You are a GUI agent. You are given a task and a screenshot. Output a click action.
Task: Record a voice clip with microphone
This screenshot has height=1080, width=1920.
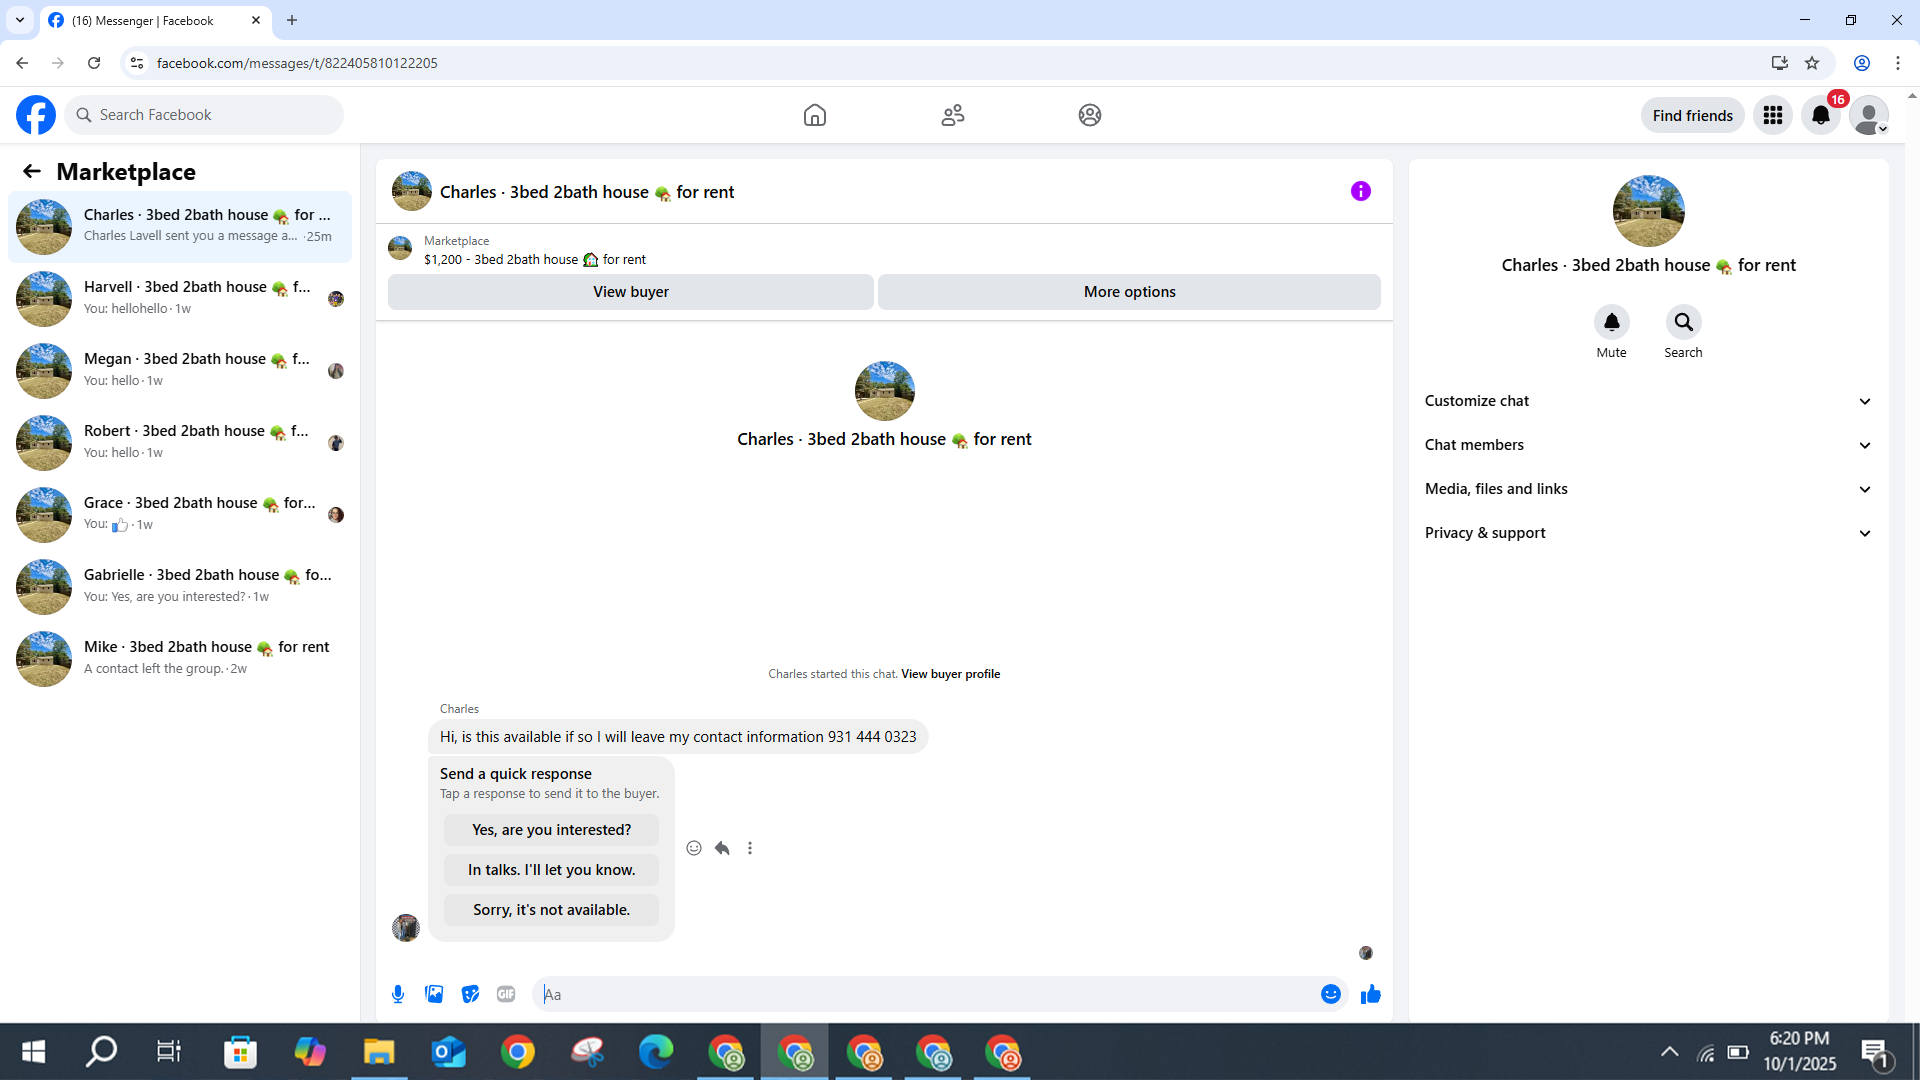tap(398, 994)
